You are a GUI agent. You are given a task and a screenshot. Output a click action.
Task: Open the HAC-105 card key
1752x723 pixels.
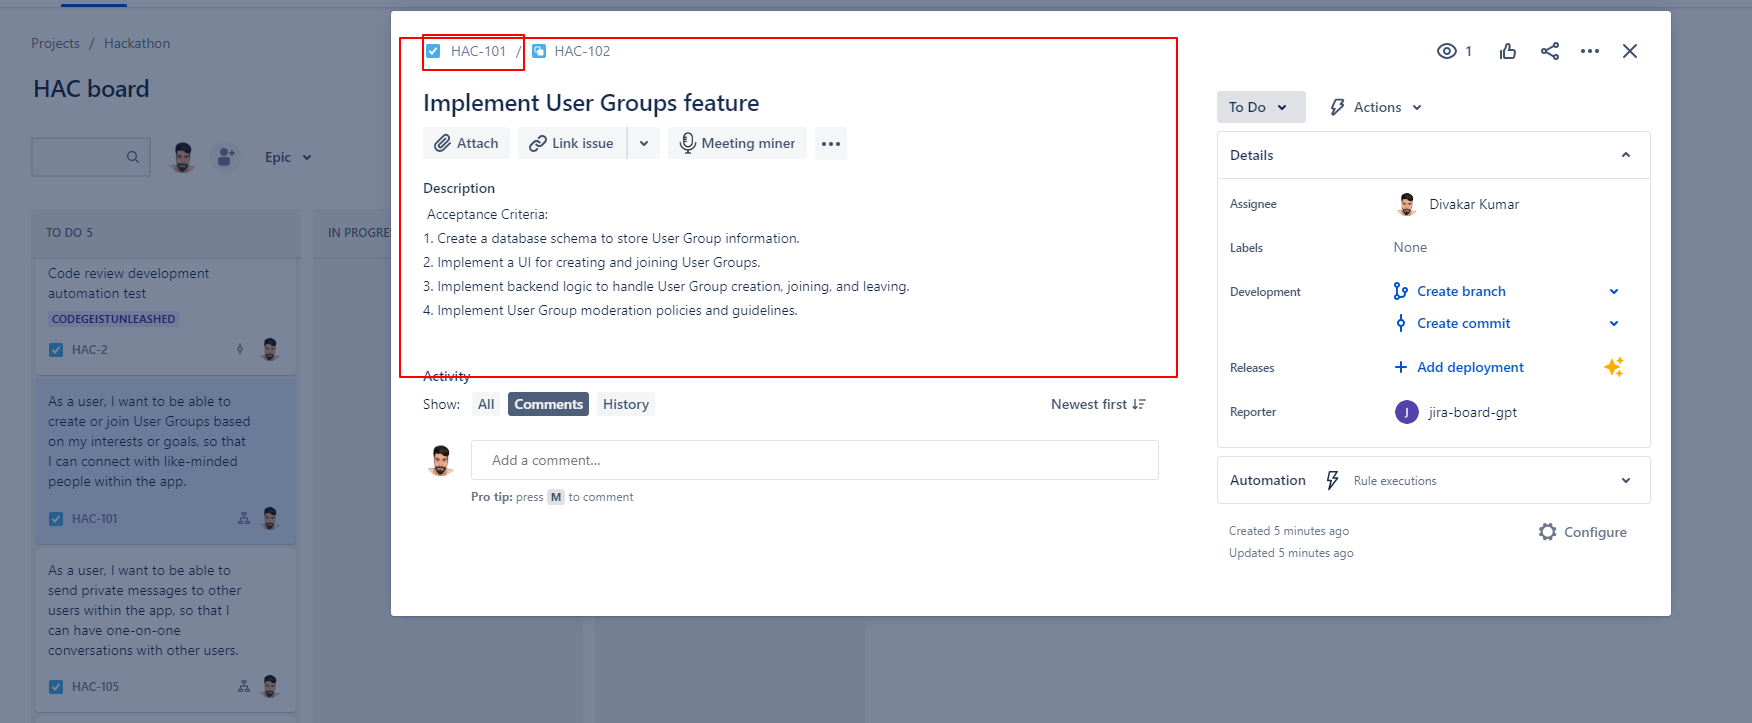[95, 687]
